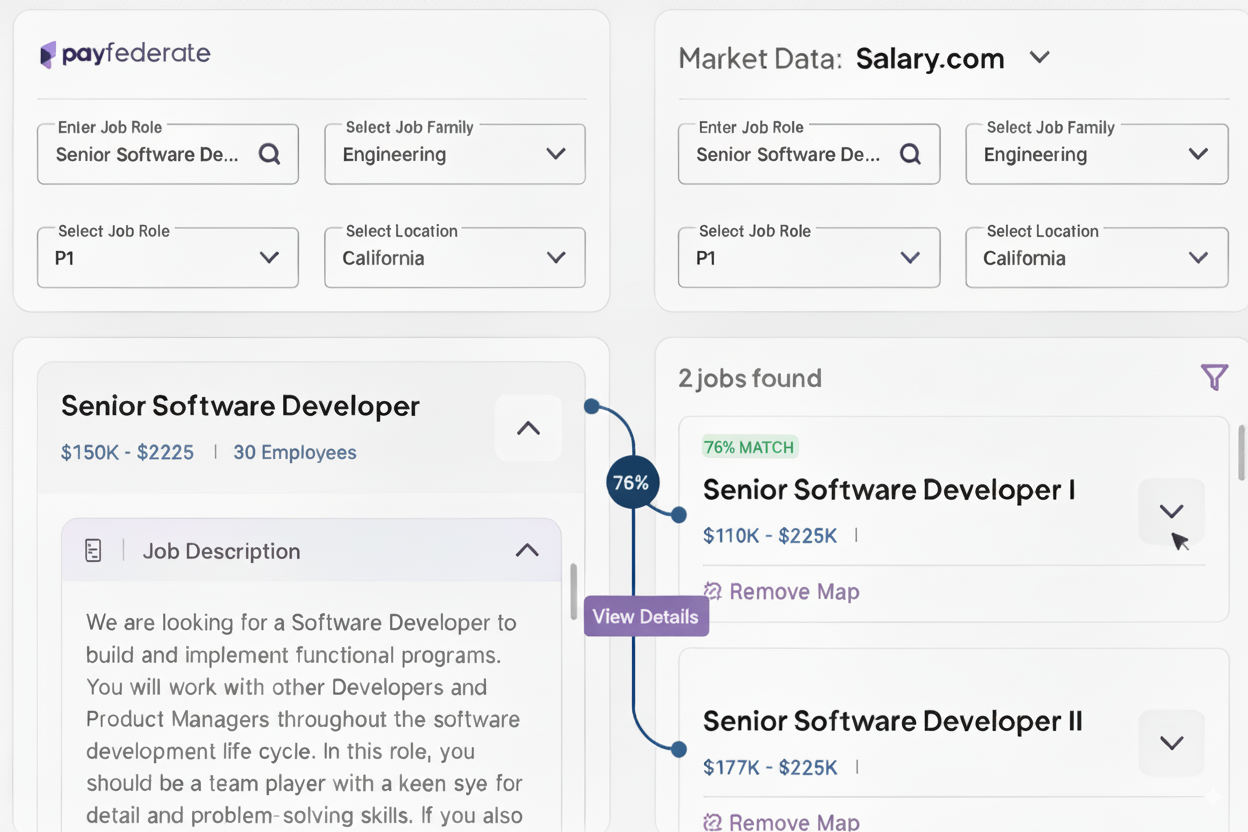Open the purple filter icon beside jobs found

(1213, 377)
